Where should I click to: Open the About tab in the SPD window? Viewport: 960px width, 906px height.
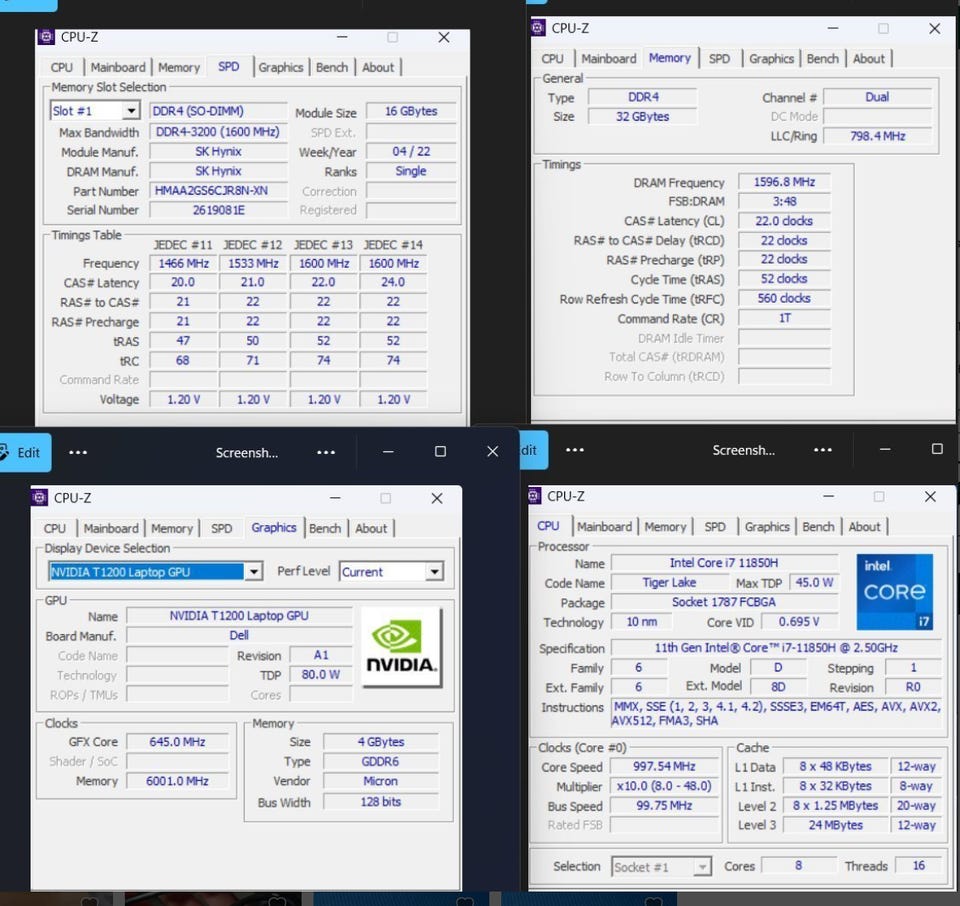pyautogui.click(x=378, y=67)
